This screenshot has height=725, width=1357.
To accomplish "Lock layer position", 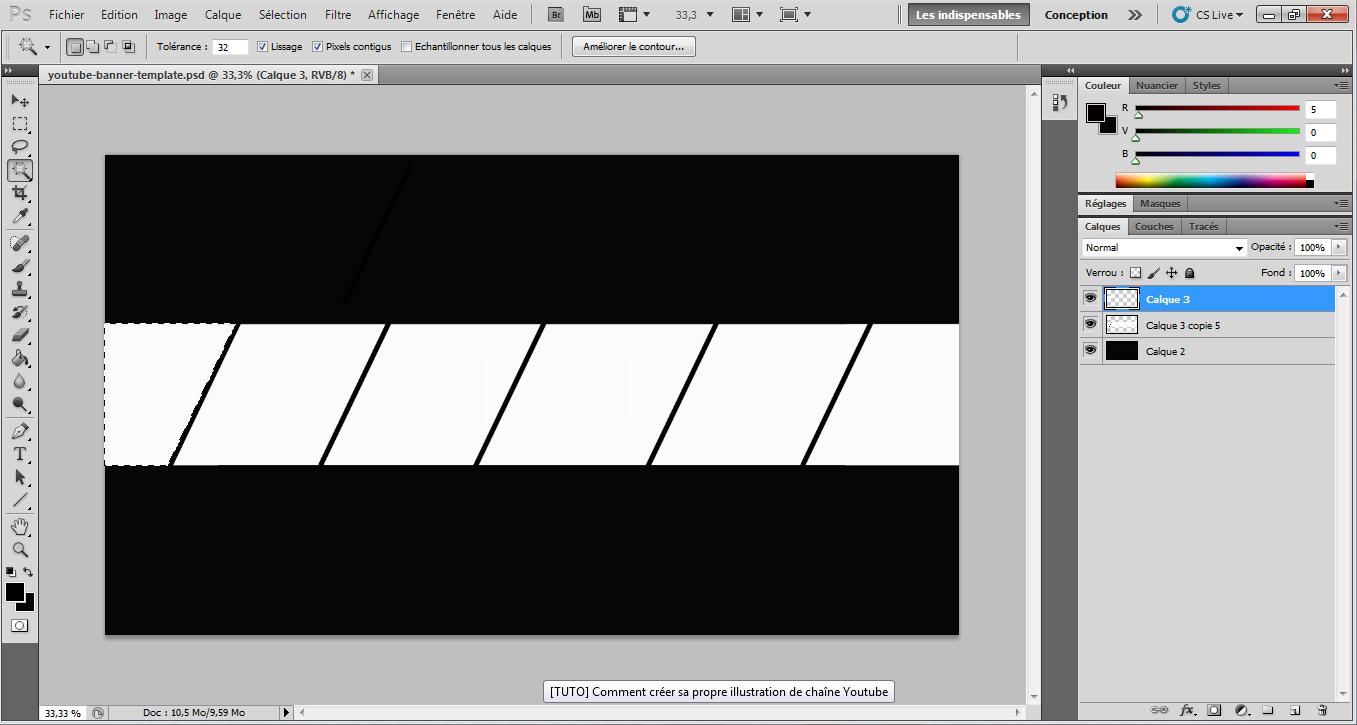I will point(1171,273).
